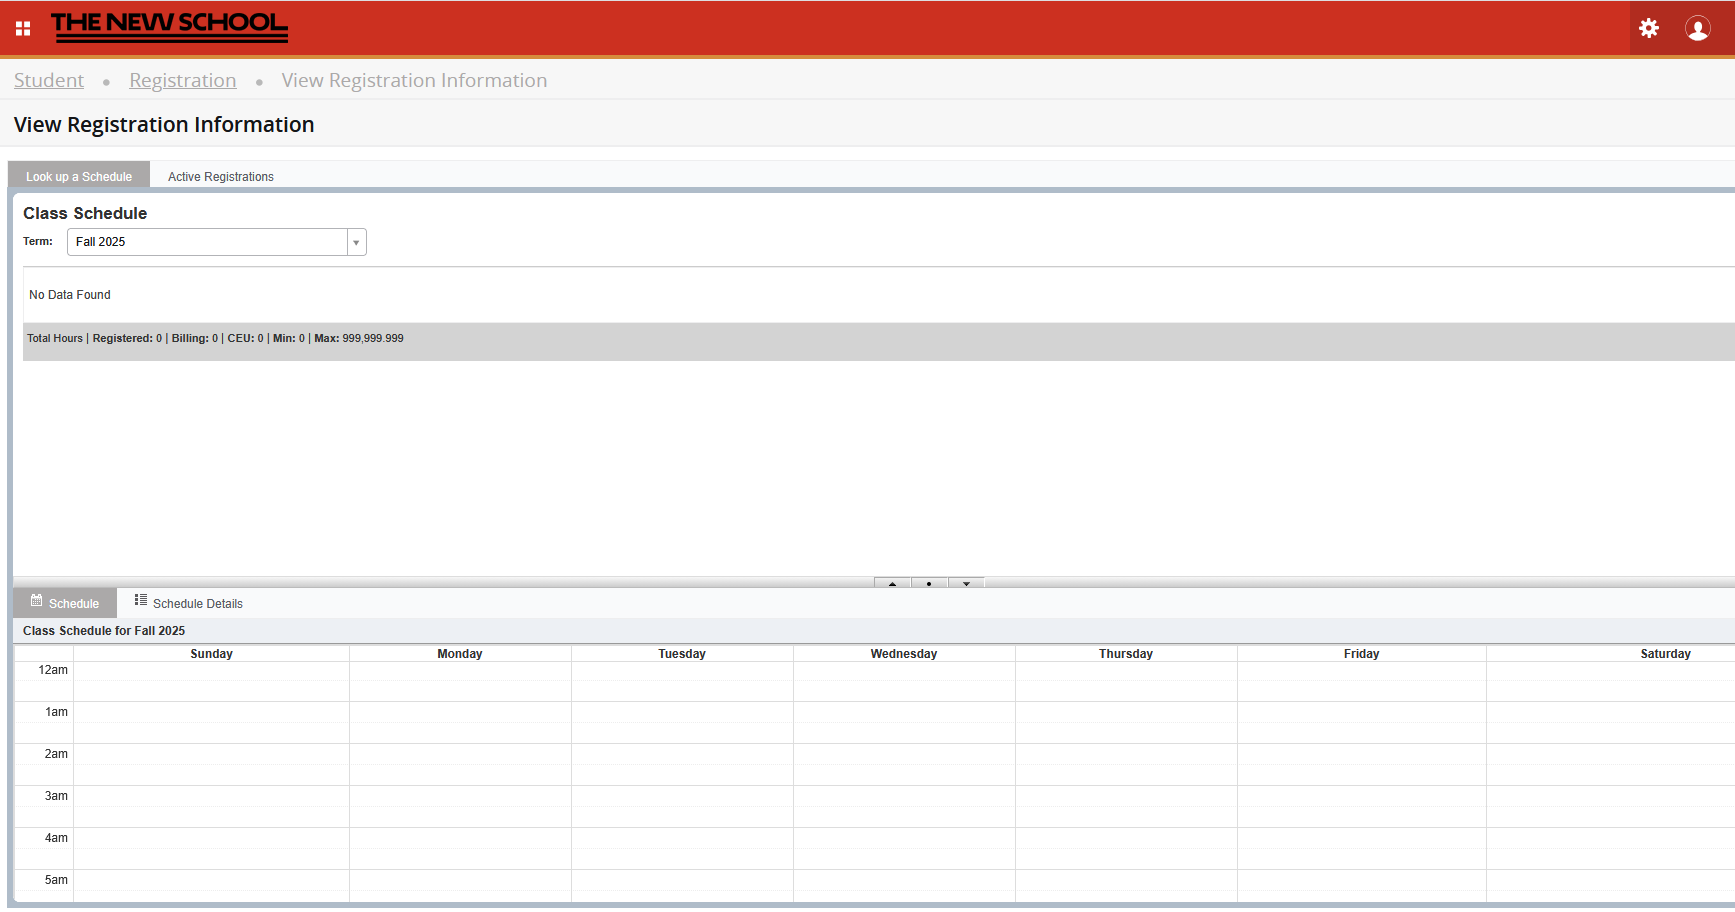Navigate to Registration breadcrumb link

tap(183, 81)
